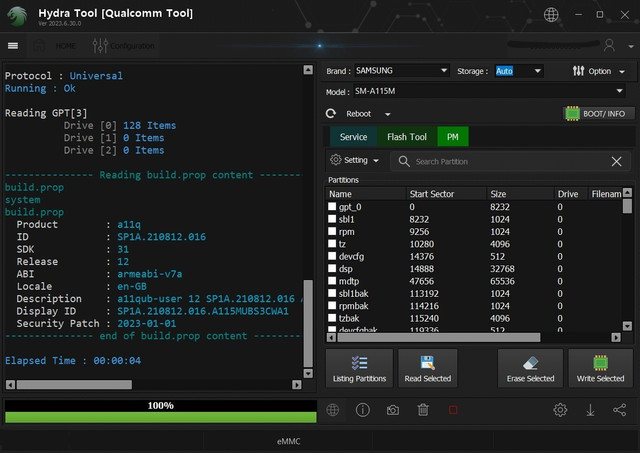This screenshot has width=640, height=453.
Task: Expand the account dropdown arrow
Action: (x=631, y=47)
